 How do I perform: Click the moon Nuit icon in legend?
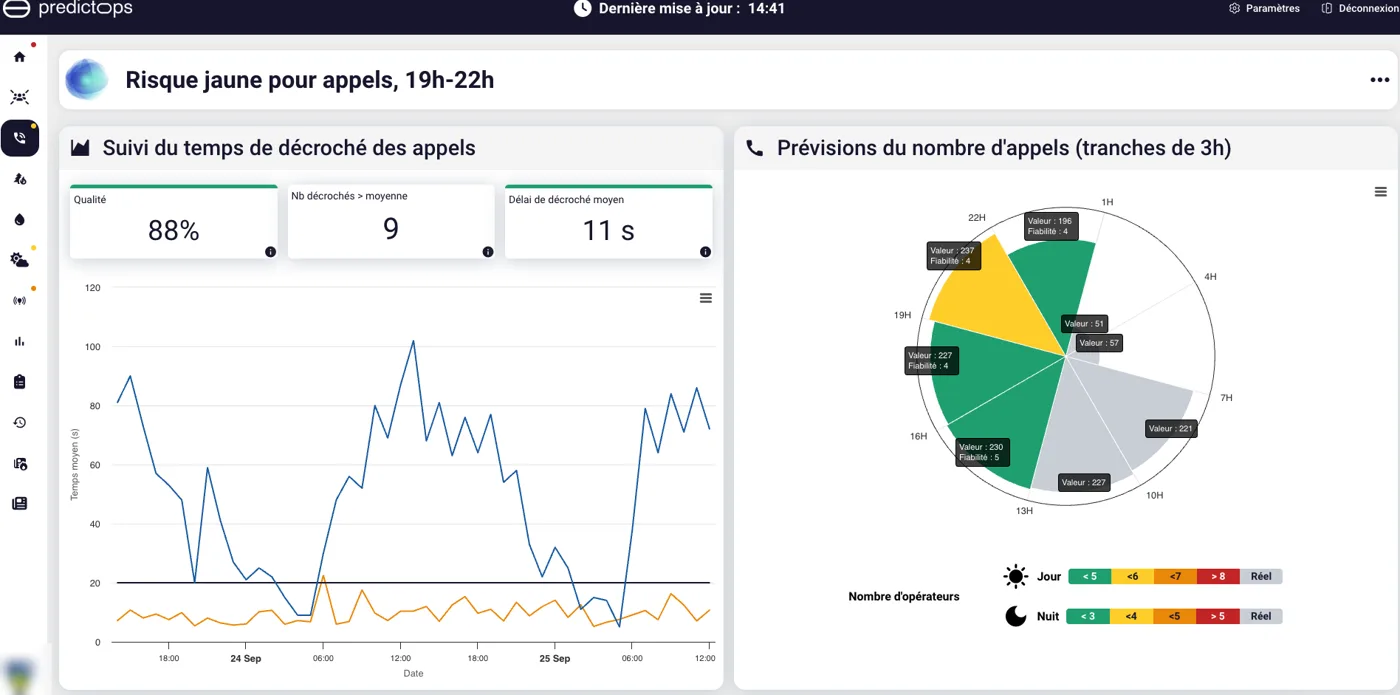click(x=1016, y=617)
